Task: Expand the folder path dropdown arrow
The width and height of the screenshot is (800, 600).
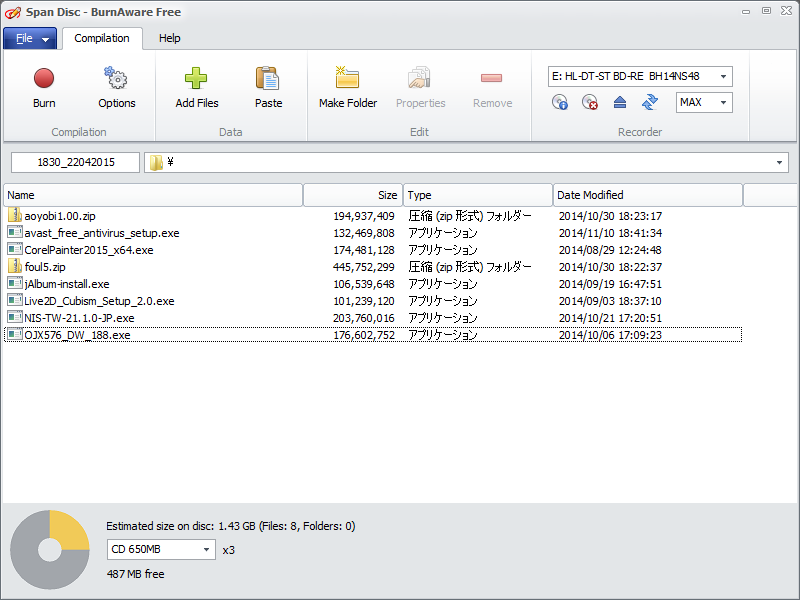Action: 779,163
